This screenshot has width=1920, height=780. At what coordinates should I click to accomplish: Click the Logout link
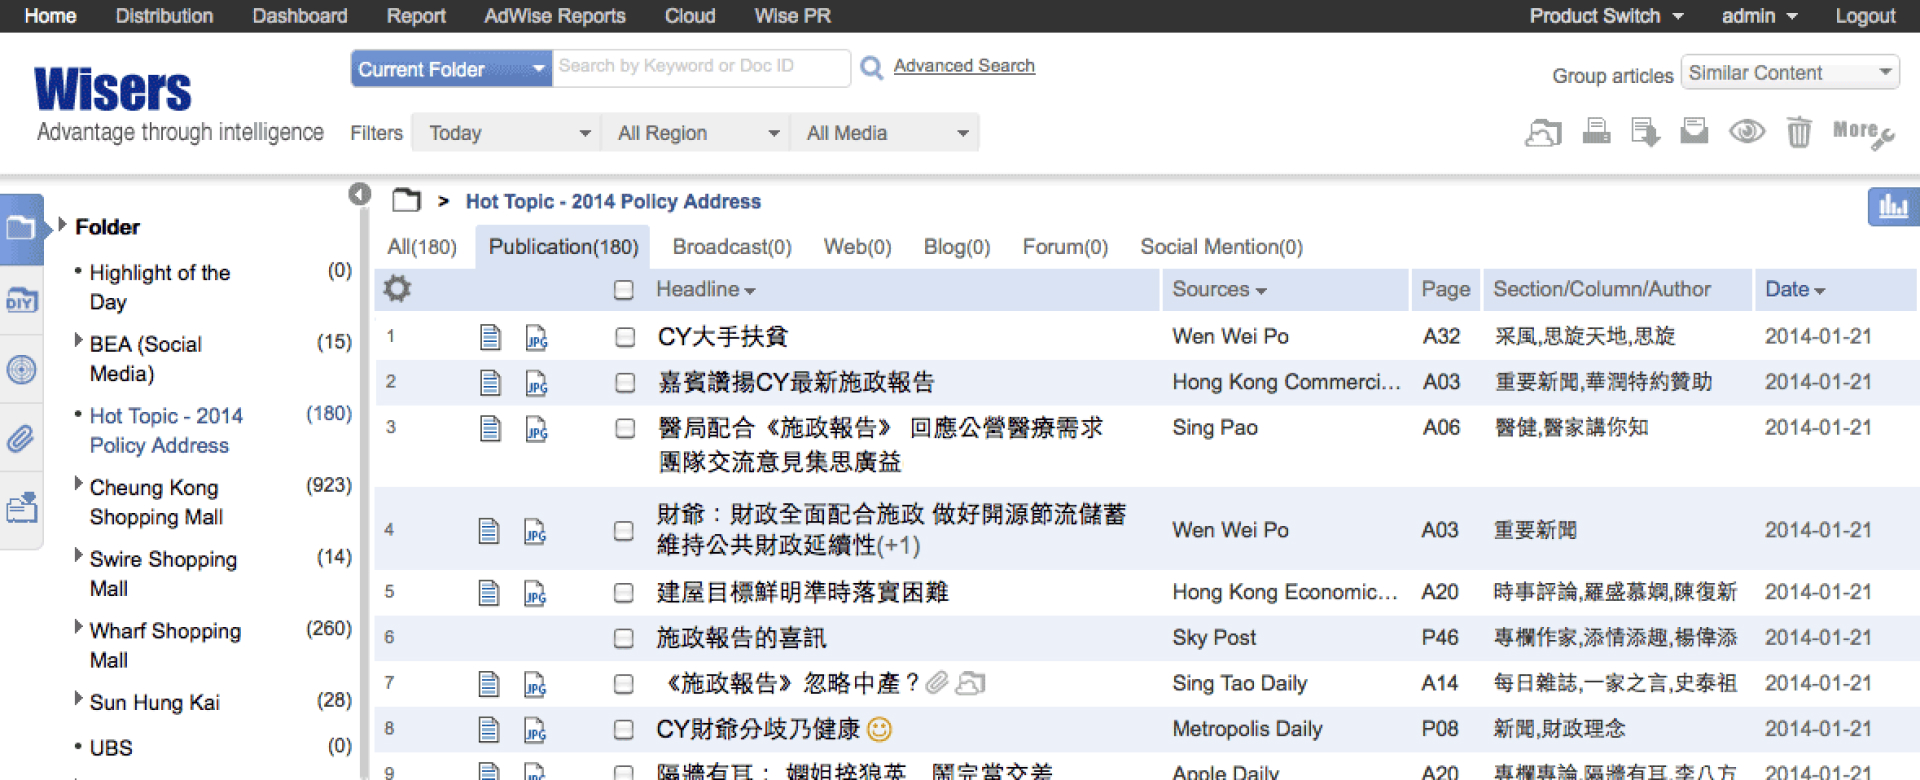click(x=1864, y=16)
